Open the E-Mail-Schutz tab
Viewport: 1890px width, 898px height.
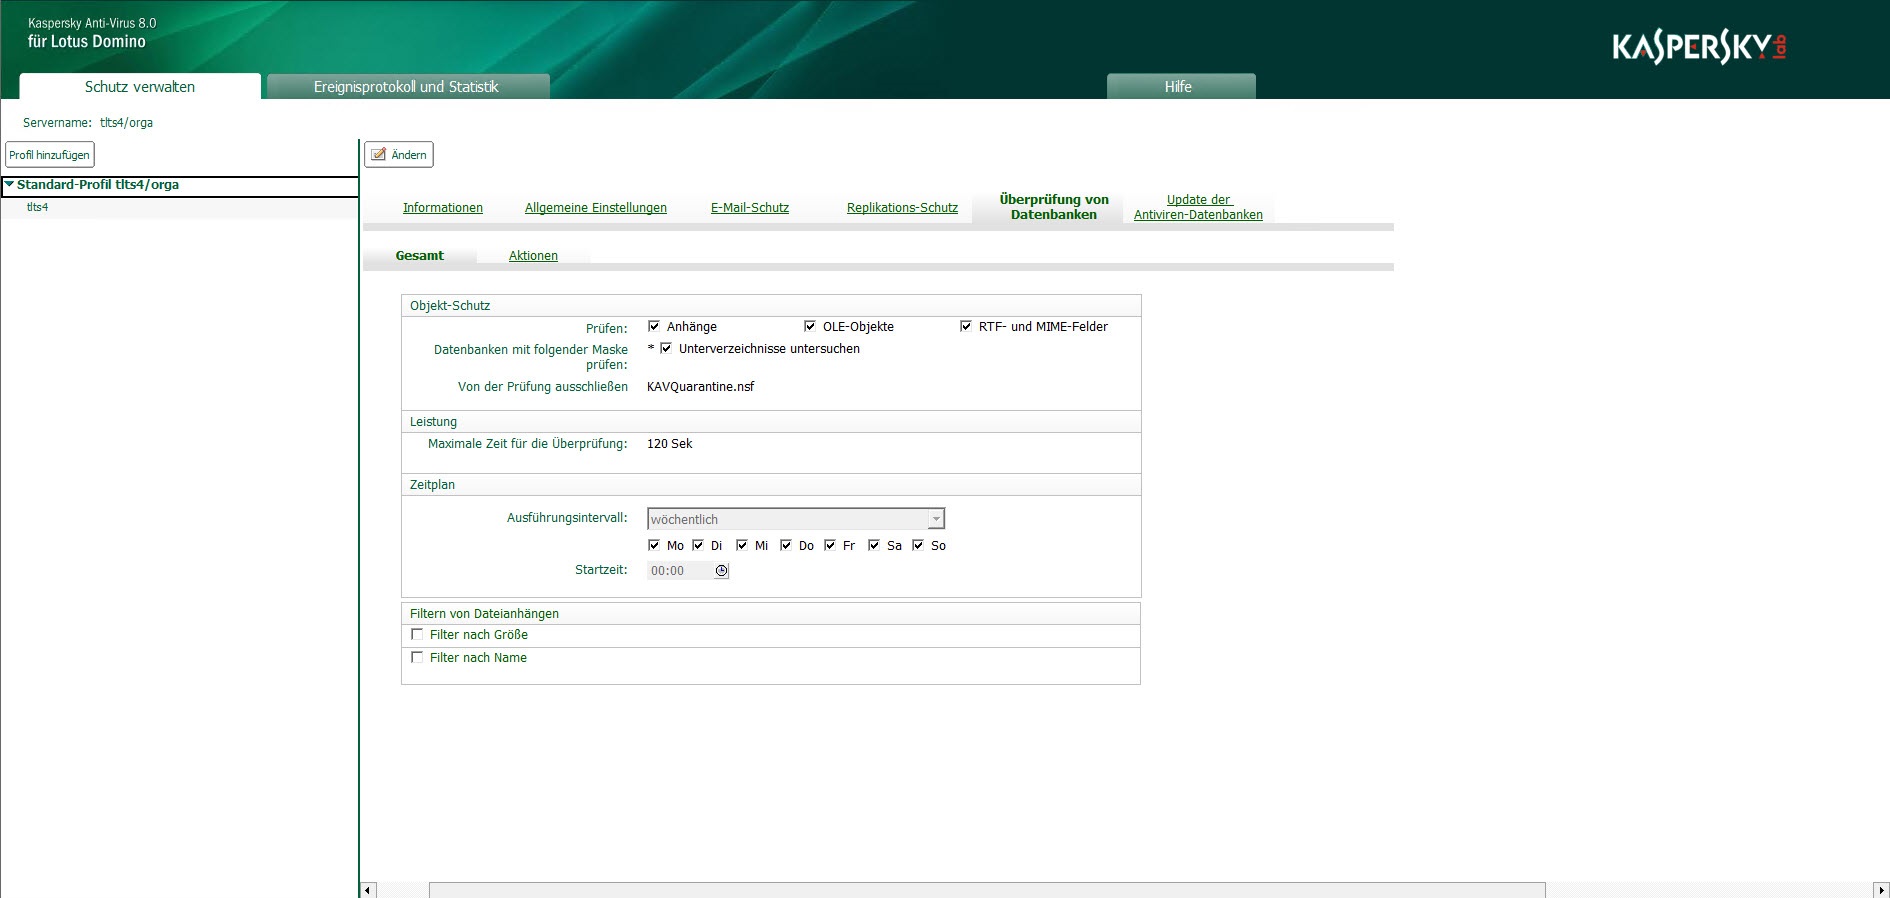point(750,208)
